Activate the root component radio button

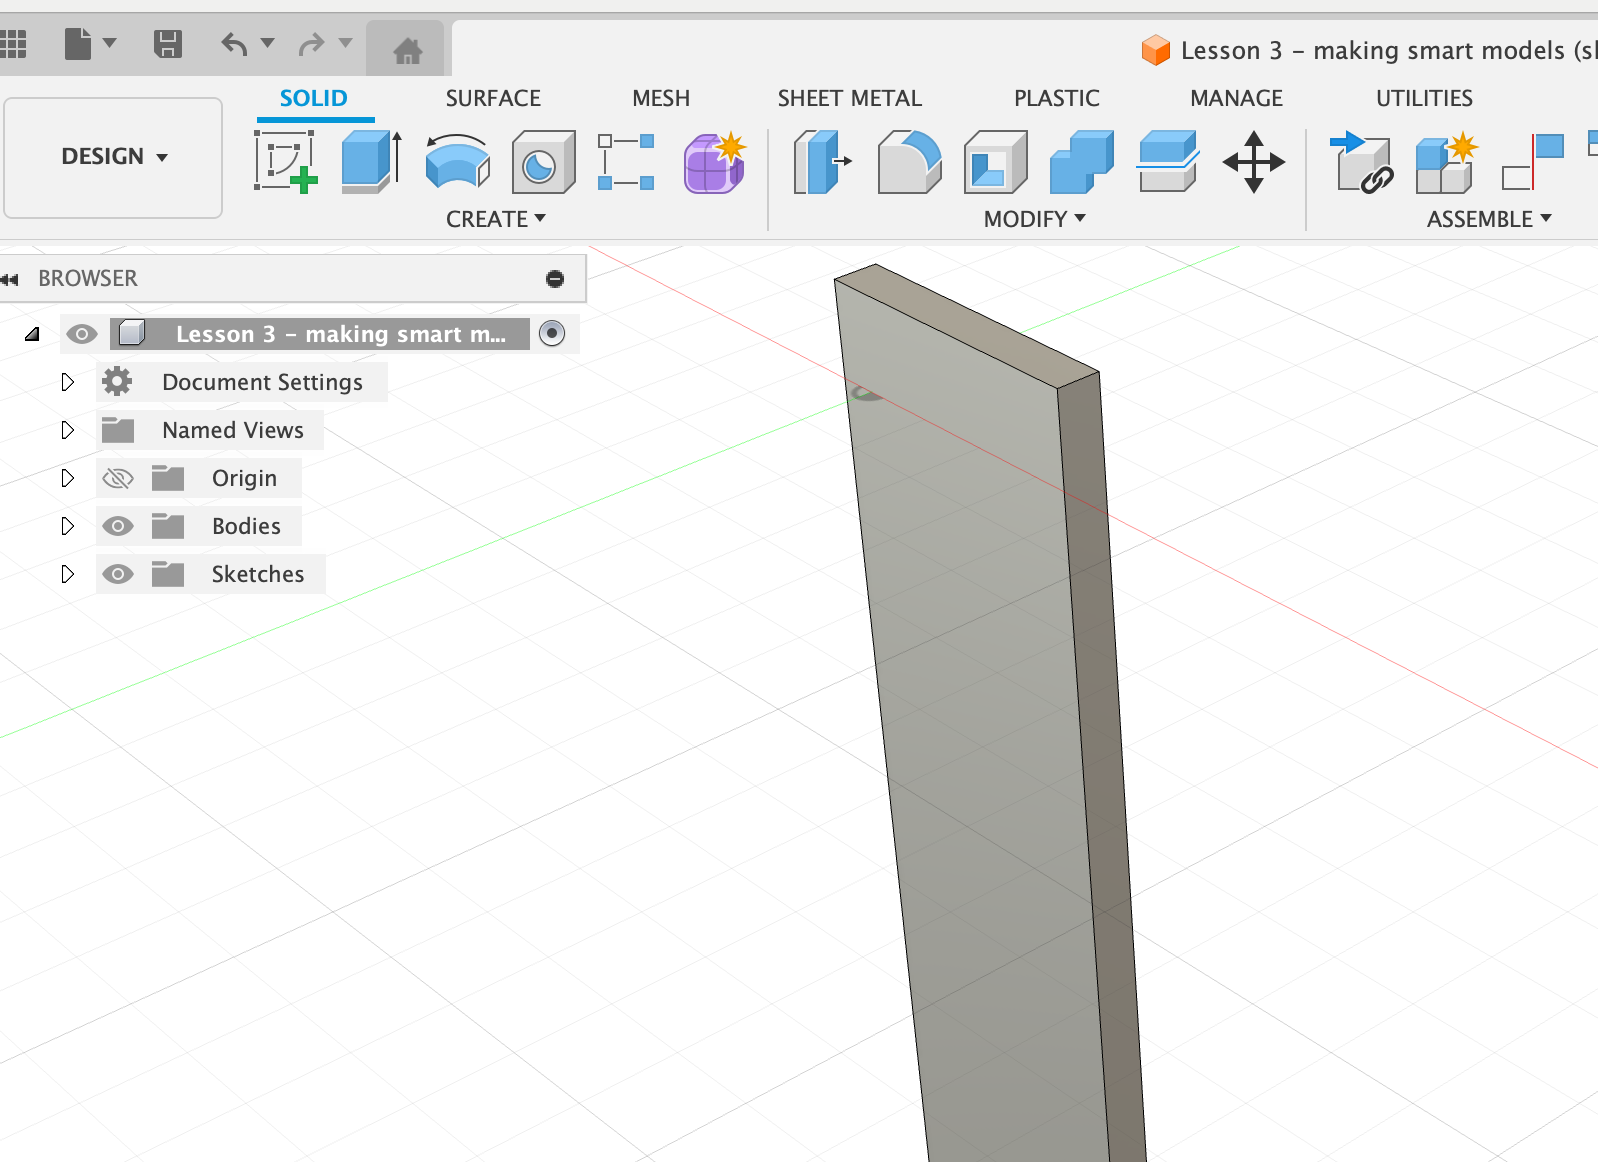point(552,333)
